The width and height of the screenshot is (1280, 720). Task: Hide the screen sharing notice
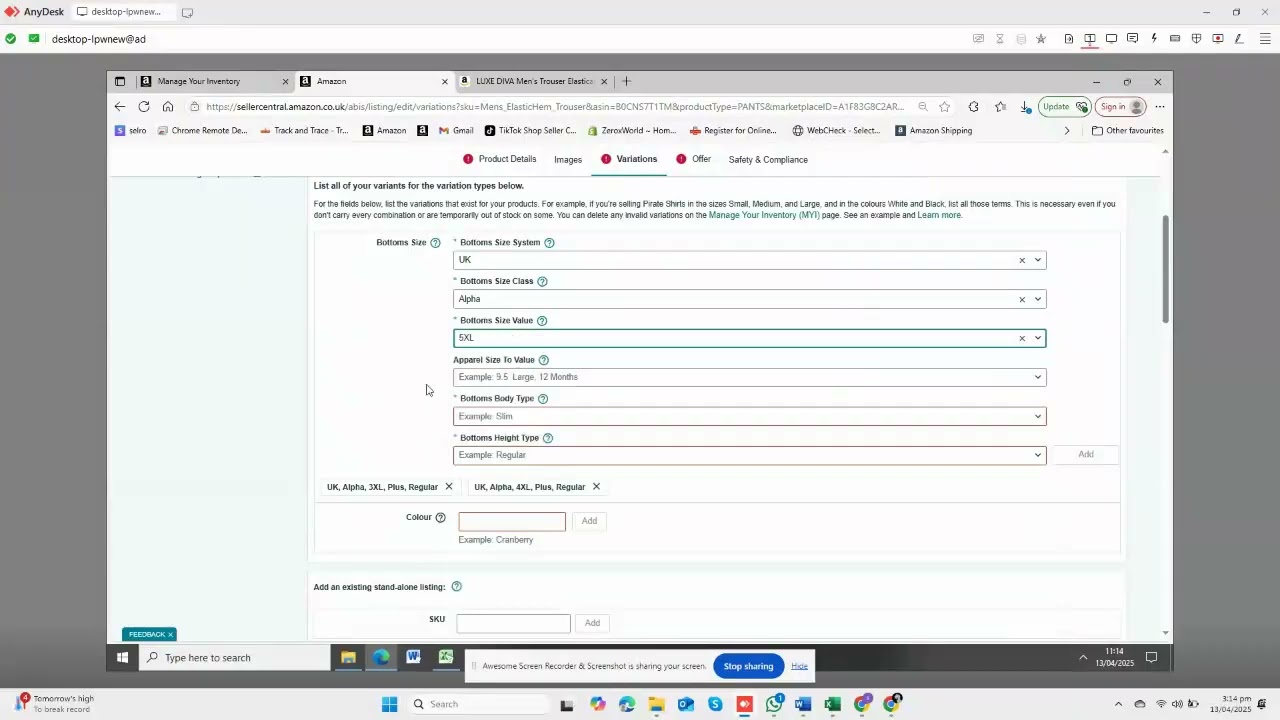coord(799,667)
